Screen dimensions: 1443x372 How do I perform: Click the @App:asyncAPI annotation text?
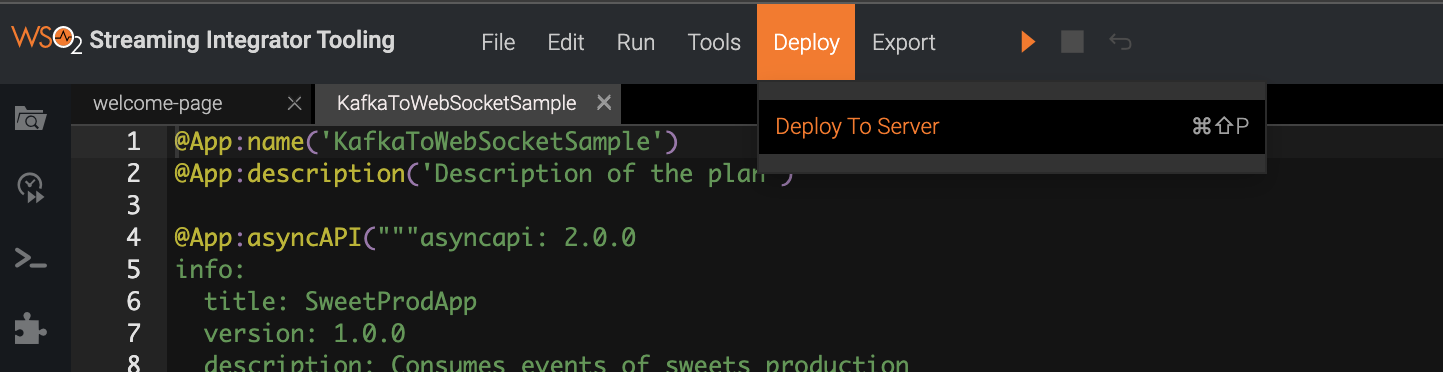(x=268, y=237)
